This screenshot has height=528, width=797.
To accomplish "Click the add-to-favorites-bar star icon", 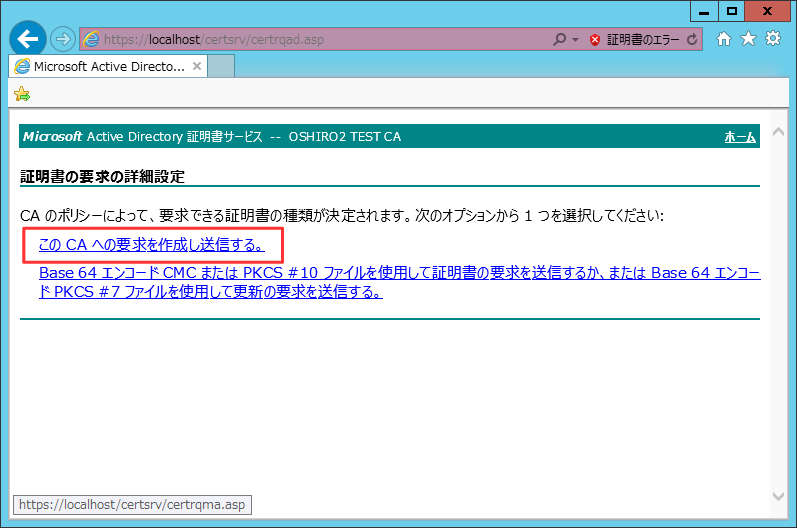I will (x=22, y=94).
